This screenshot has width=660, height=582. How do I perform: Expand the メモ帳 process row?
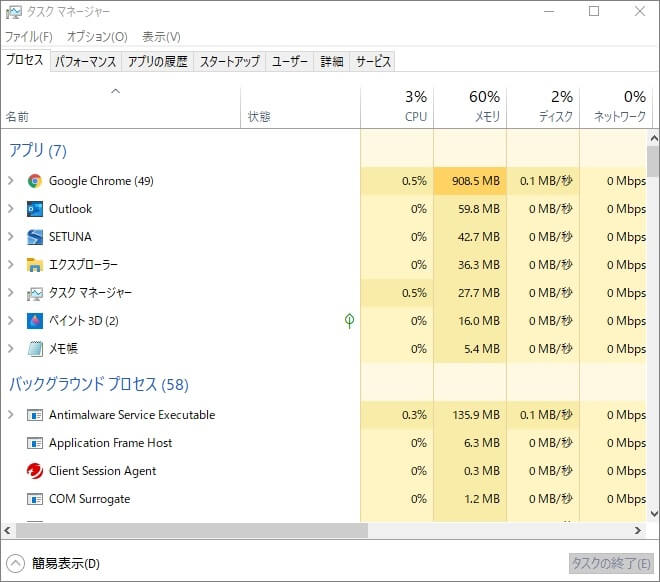tap(11, 349)
